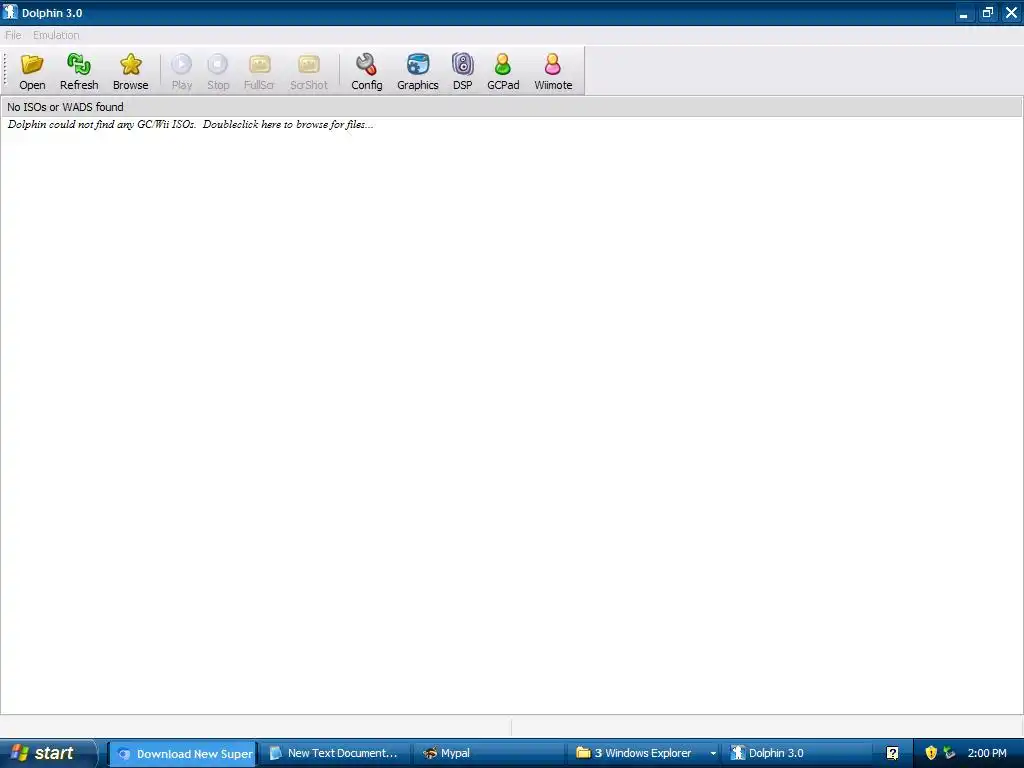This screenshot has width=1024, height=768.
Task: Refresh the game list
Action: tap(79, 71)
